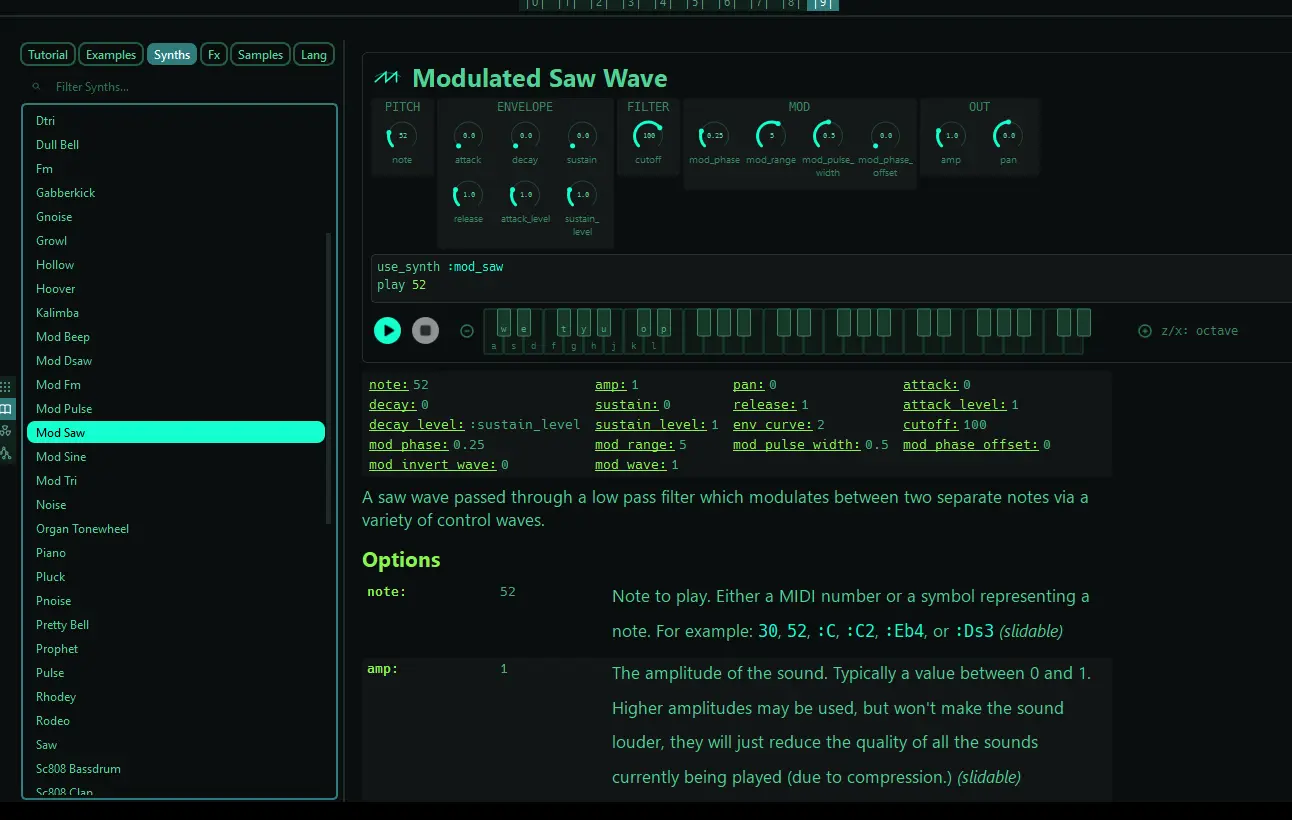Lower the keyboard octave with the minus icon
Image resolution: width=1292 pixels, height=820 pixels.
[467, 331]
